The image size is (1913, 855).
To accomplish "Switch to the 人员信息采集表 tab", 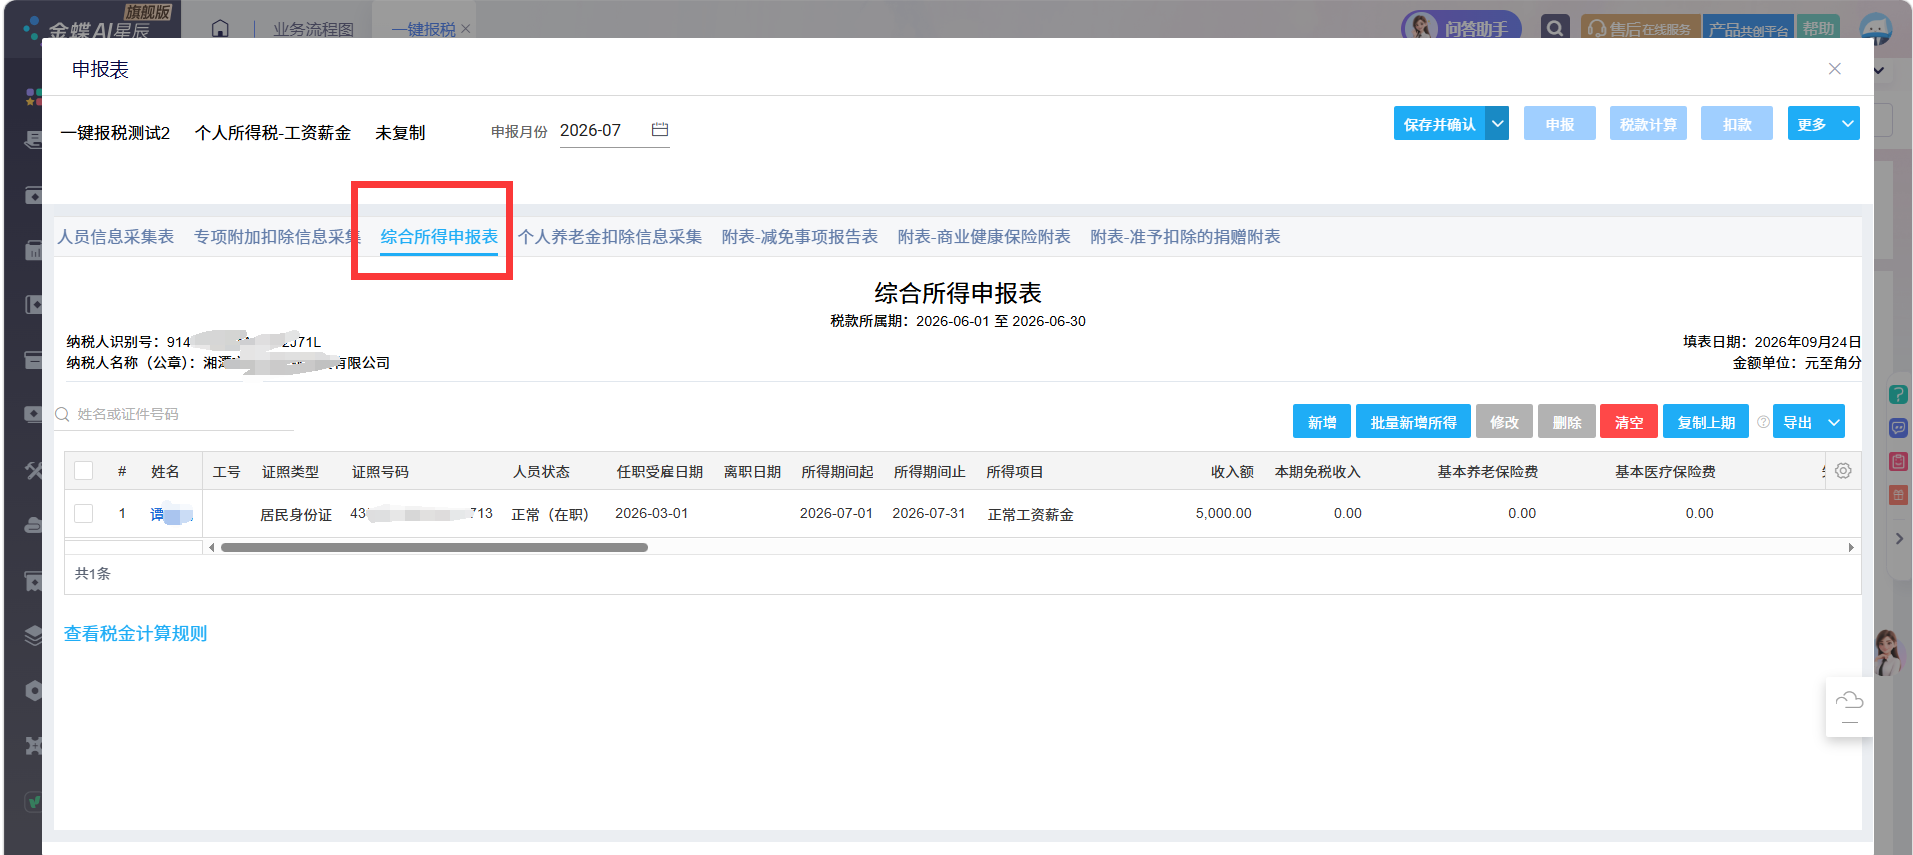I will click(x=116, y=237).
